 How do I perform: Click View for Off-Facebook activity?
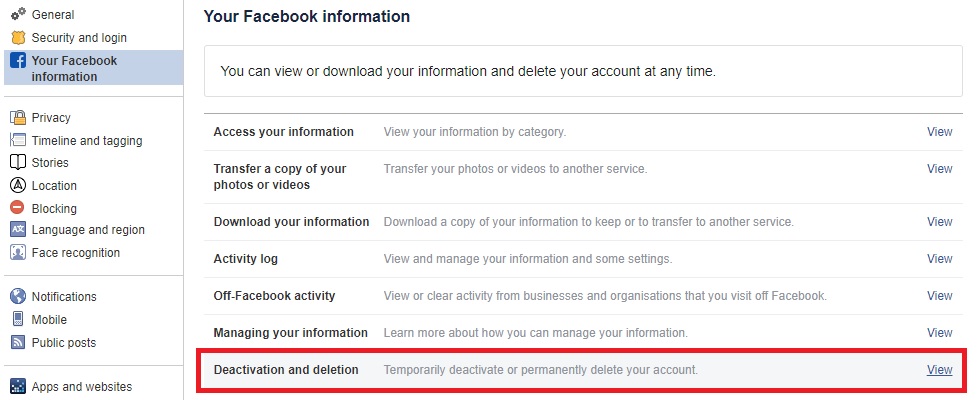[939, 296]
